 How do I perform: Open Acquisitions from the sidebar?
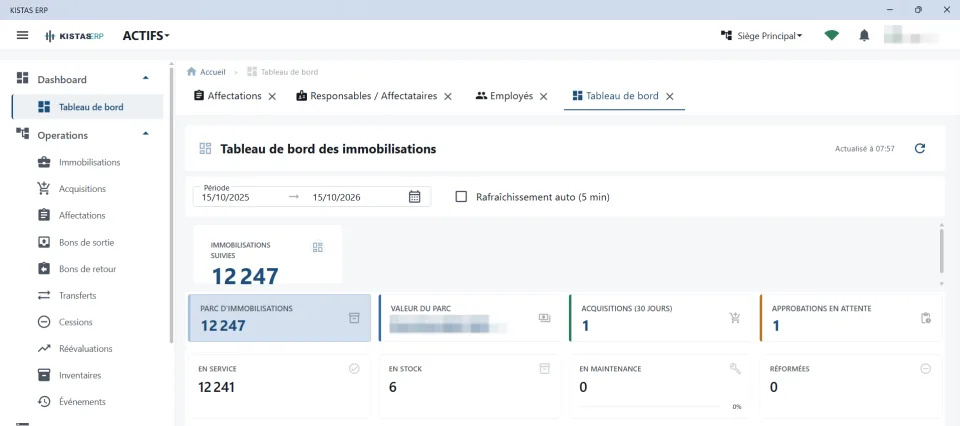(82, 189)
